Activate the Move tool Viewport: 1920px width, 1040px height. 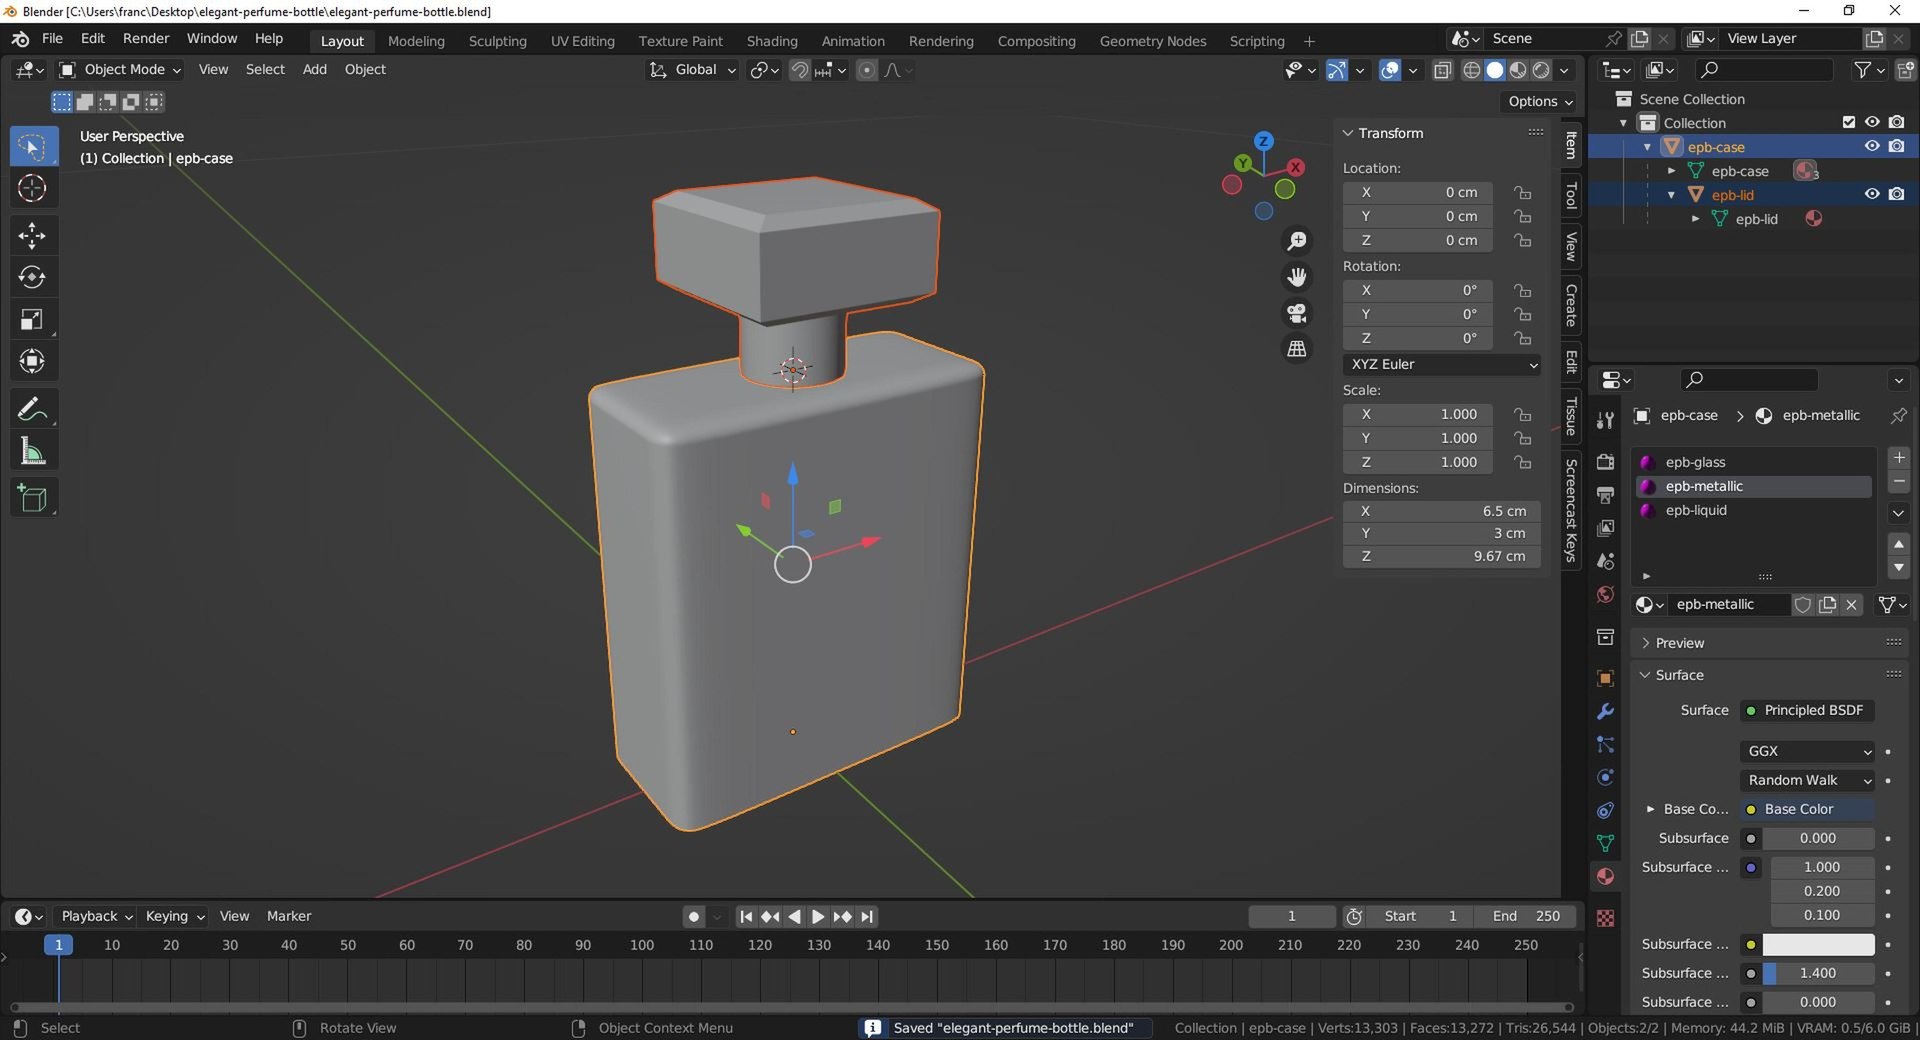tap(32, 235)
